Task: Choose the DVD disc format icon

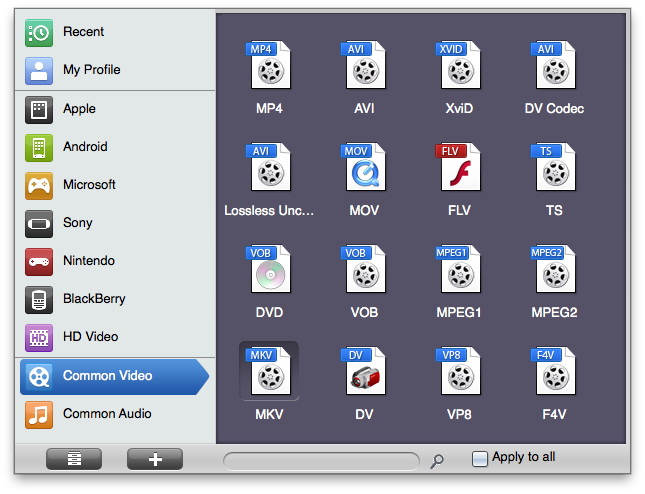Action: point(267,270)
